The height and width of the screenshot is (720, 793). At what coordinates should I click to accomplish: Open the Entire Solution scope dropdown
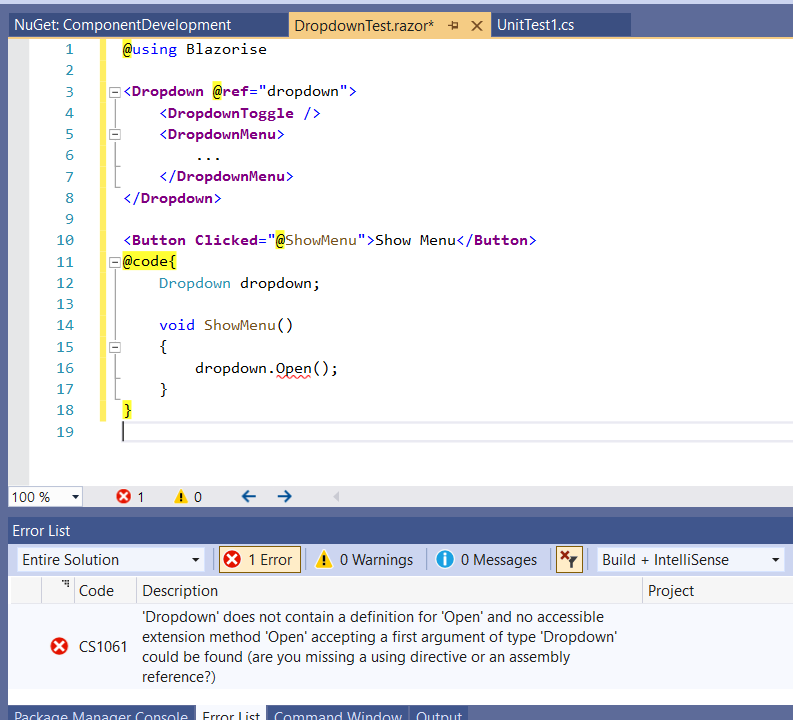coord(110,560)
